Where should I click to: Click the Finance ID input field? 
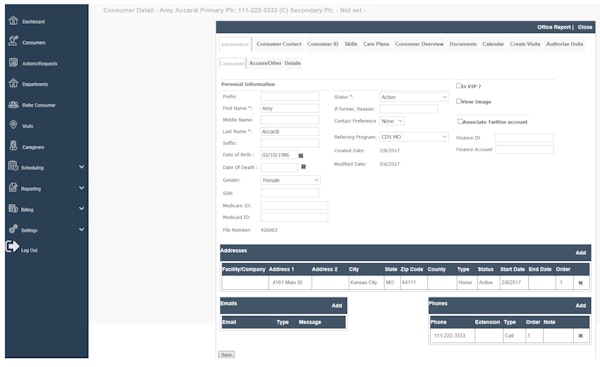(x=524, y=137)
